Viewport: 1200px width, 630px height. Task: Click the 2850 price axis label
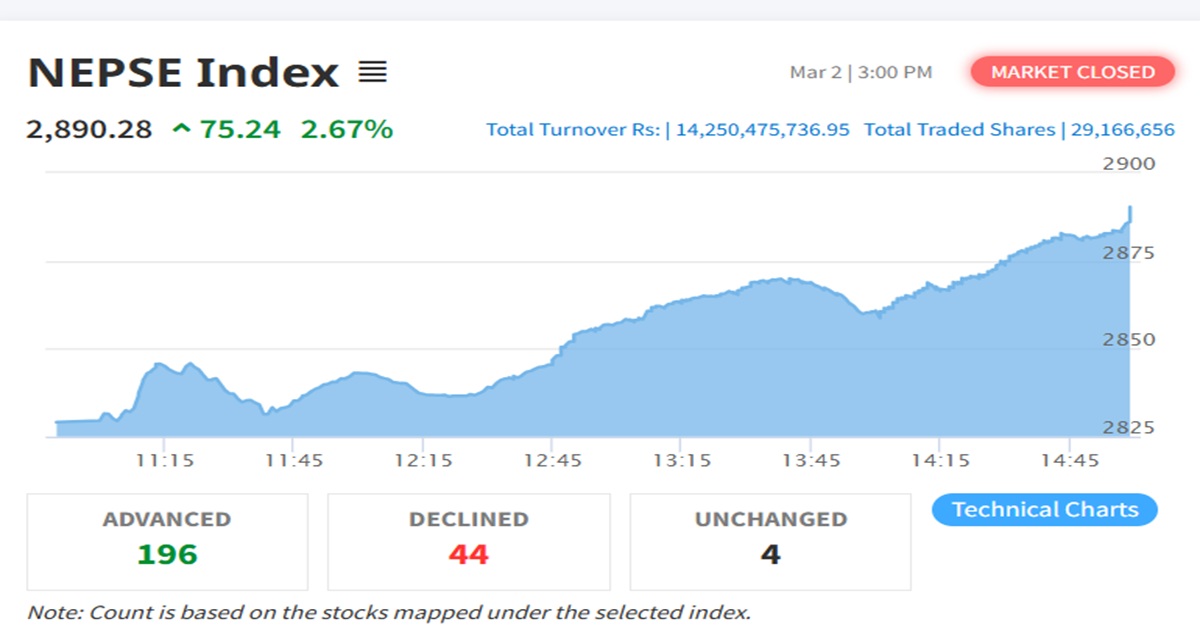tap(1129, 340)
